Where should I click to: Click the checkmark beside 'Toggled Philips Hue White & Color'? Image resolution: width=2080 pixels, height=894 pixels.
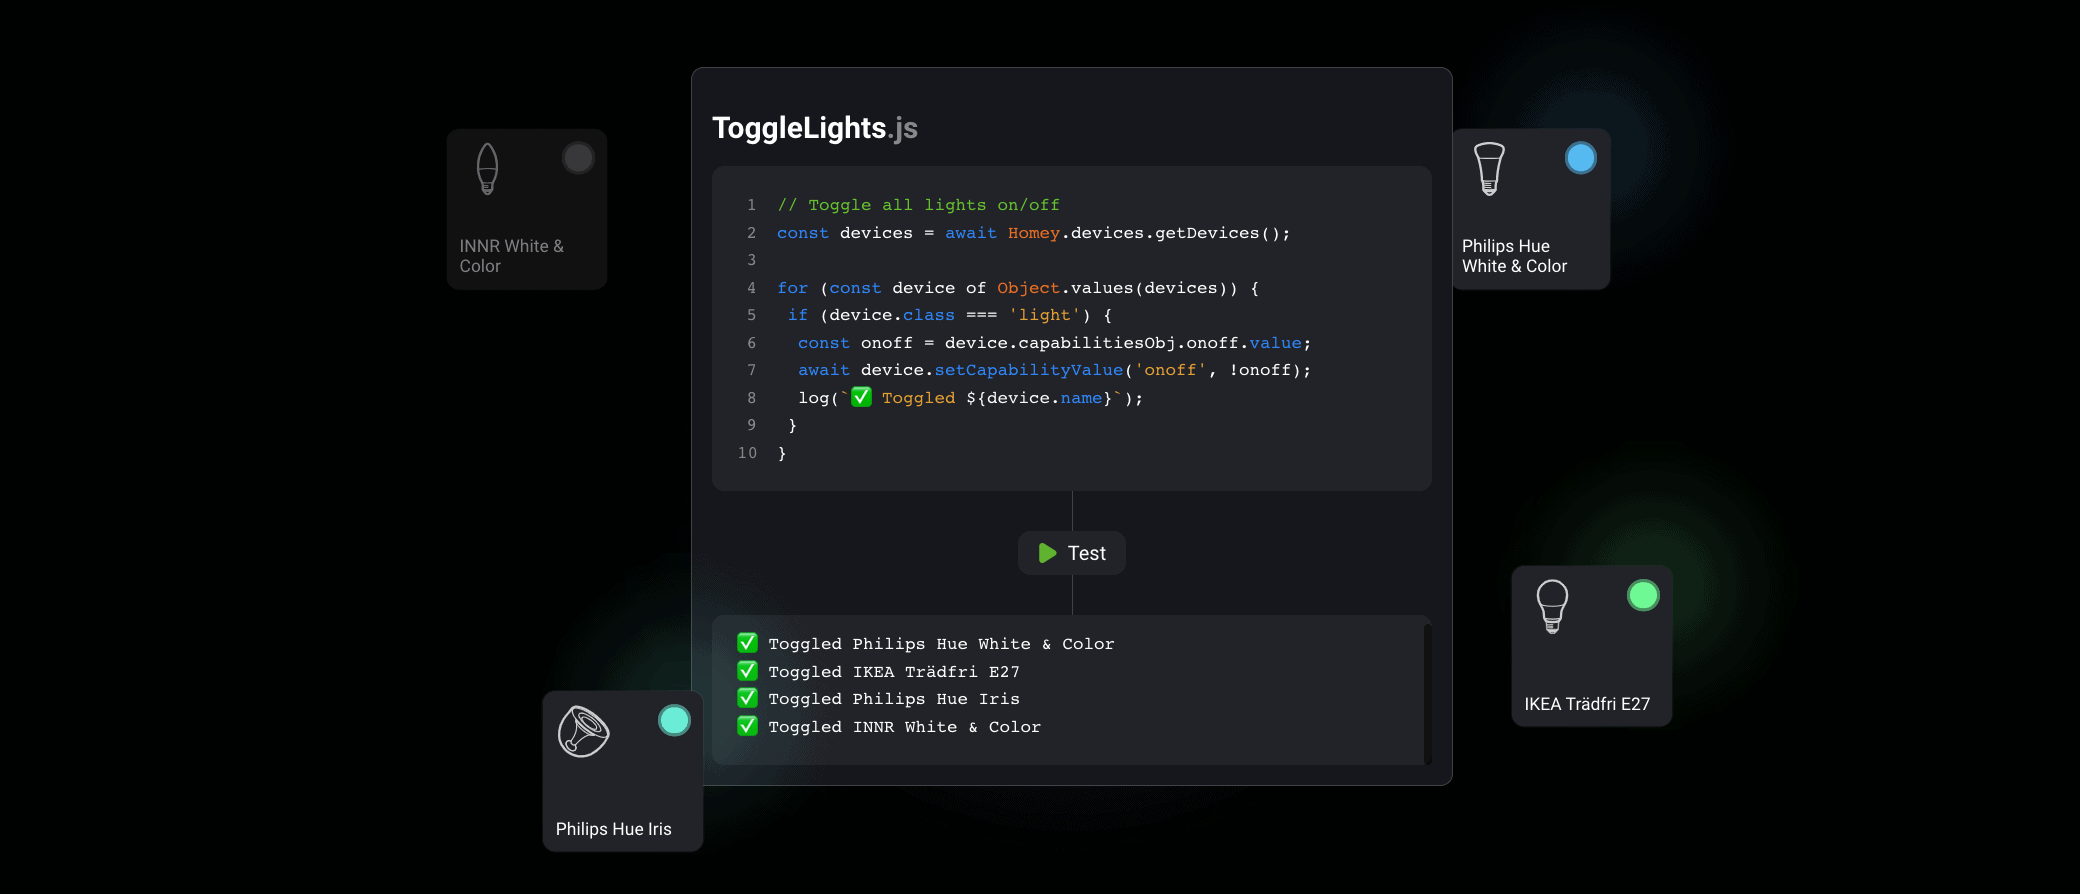[x=747, y=643]
